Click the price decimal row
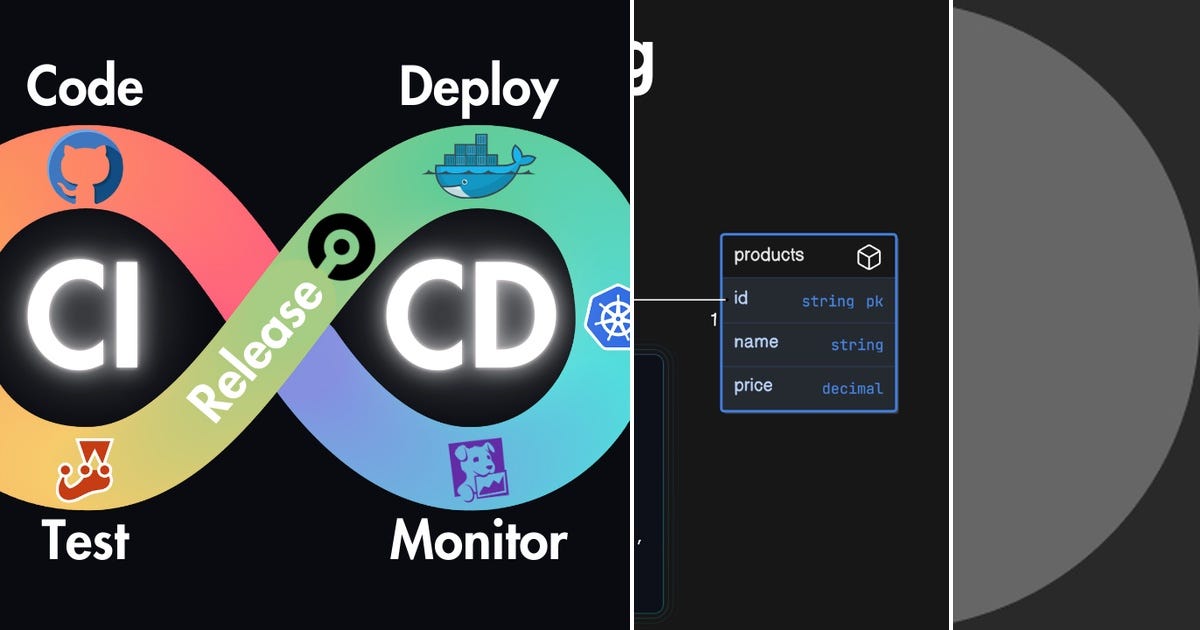1200x630 pixels. tap(805, 386)
